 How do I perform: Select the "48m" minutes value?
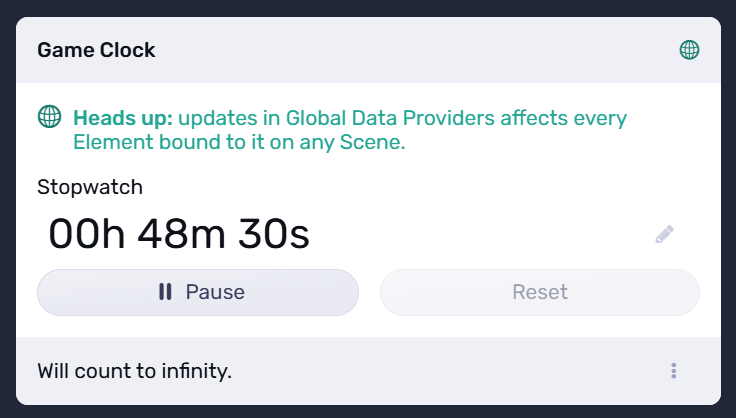[182, 234]
